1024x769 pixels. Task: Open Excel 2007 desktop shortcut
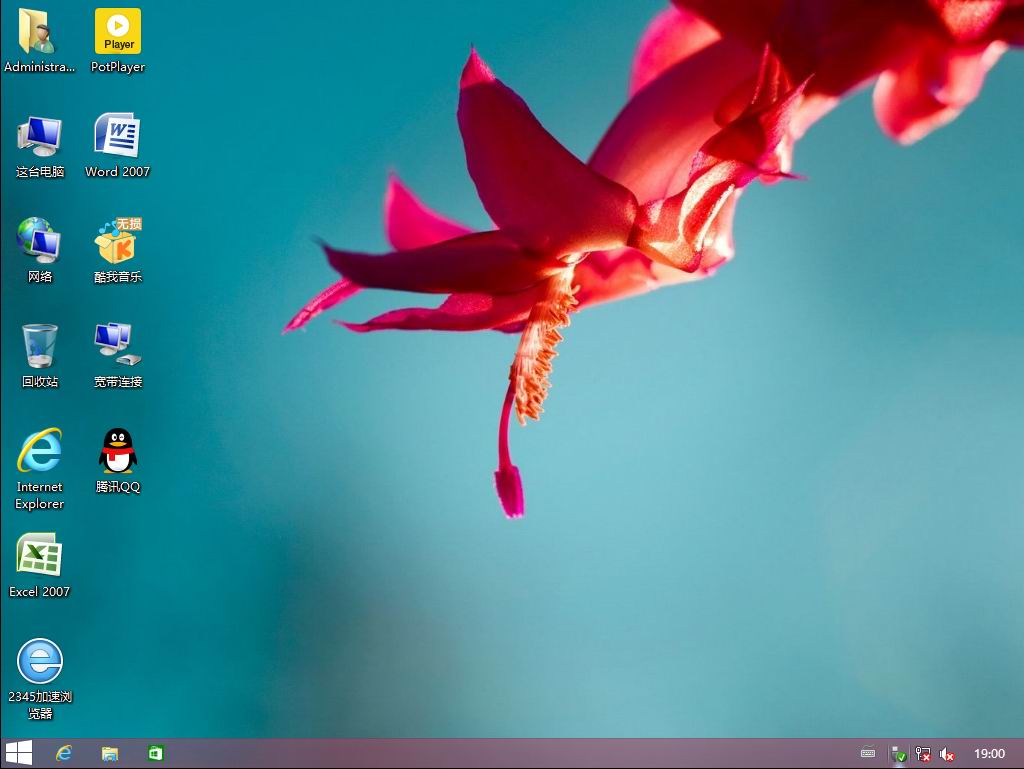click(x=39, y=566)
